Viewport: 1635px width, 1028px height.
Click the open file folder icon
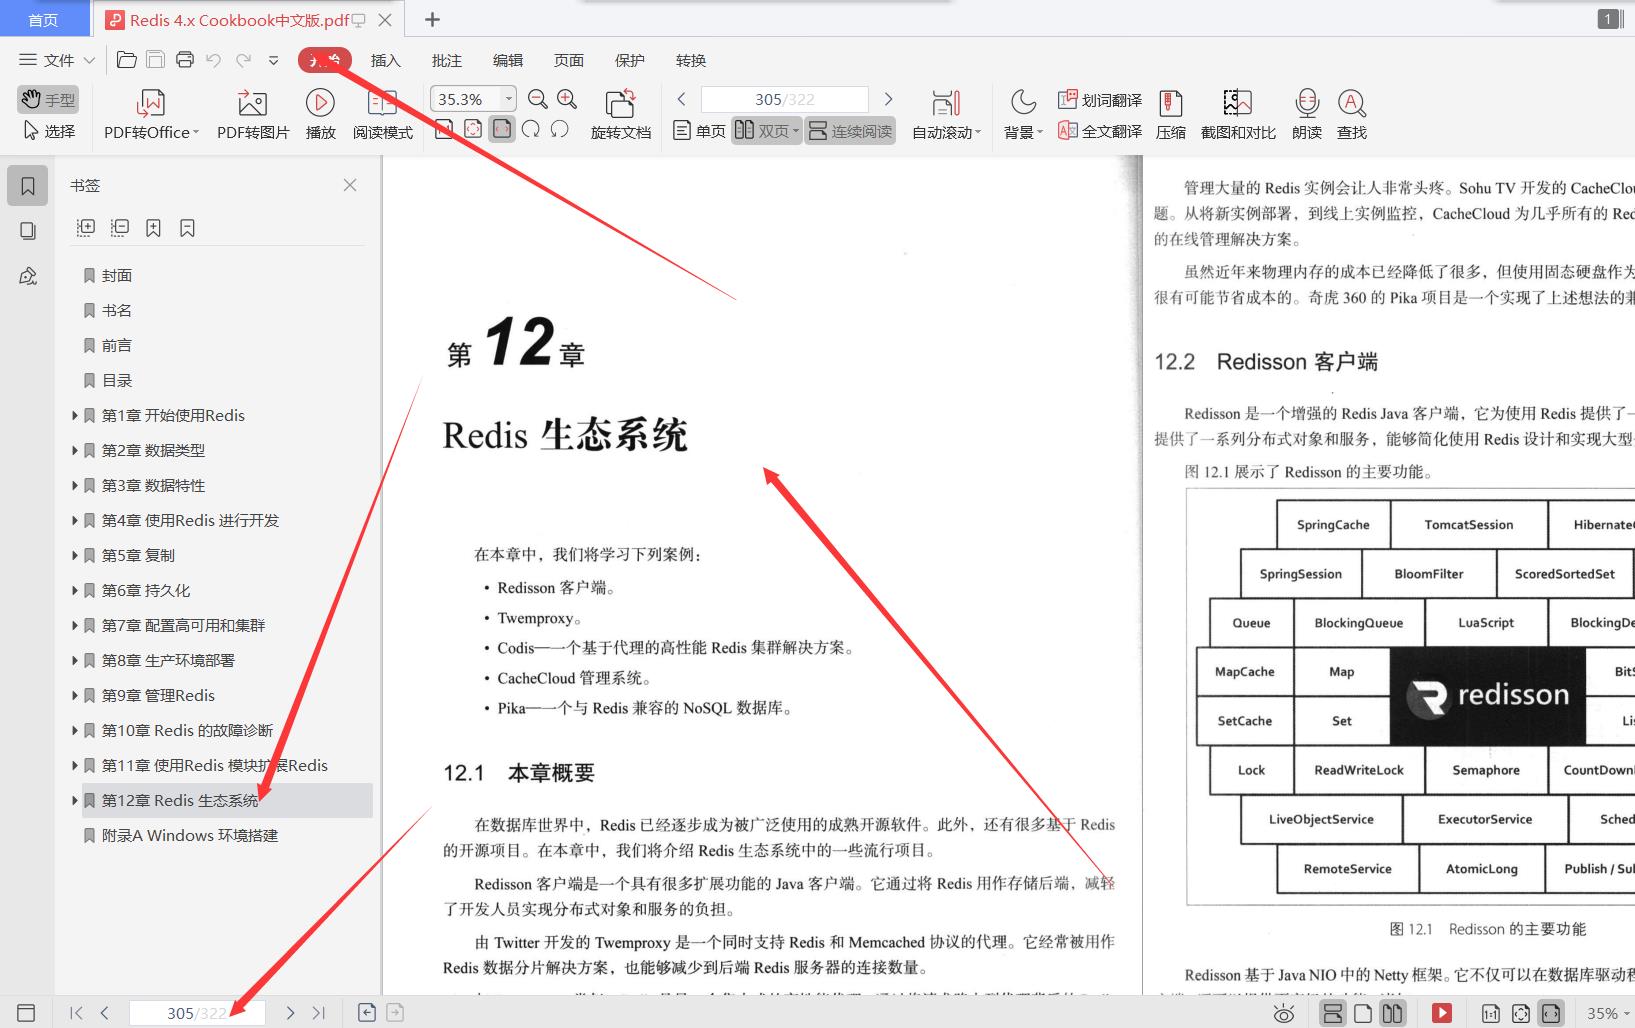(x=127, y=60)
